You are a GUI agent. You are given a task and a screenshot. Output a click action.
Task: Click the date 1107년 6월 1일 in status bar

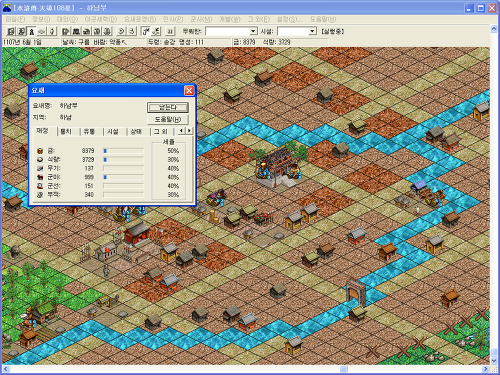(x=22, y=42)
